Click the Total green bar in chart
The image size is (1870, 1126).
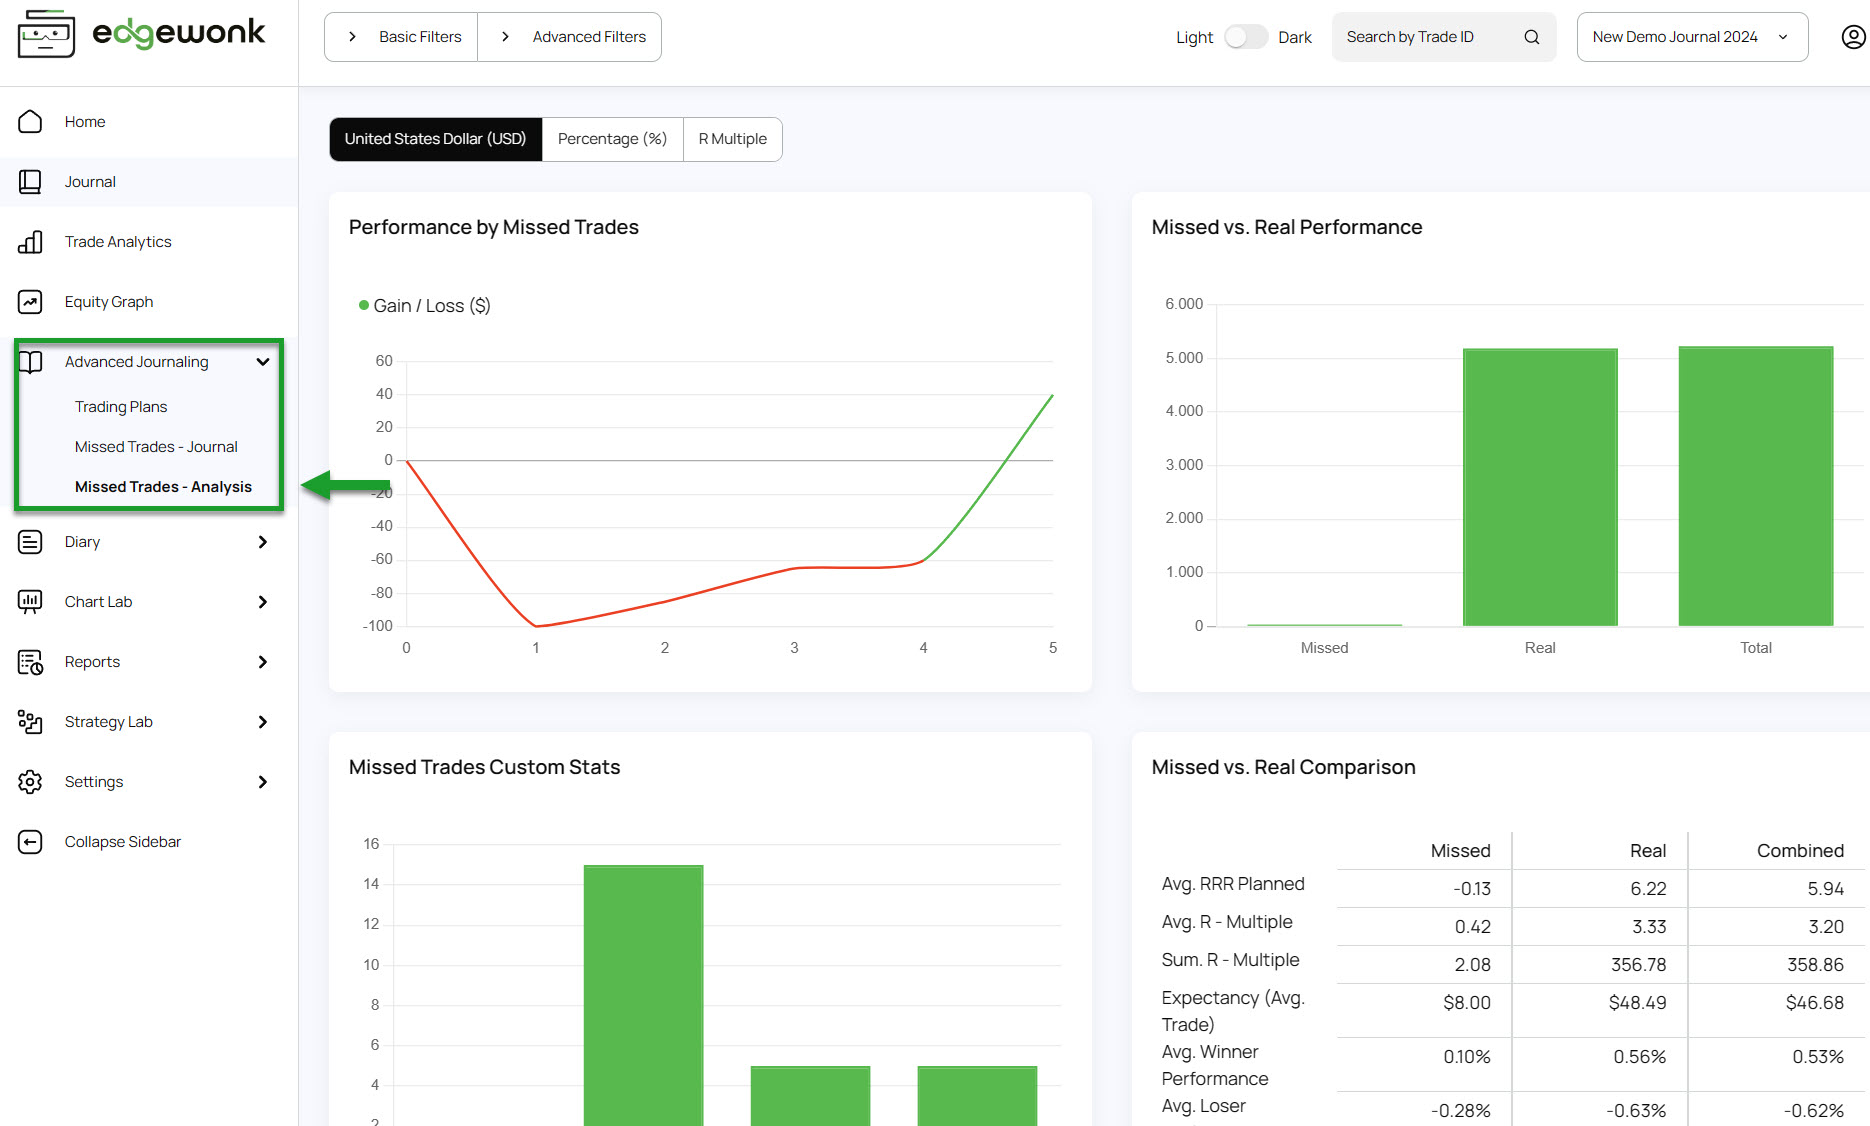(x=1755, y=486)
